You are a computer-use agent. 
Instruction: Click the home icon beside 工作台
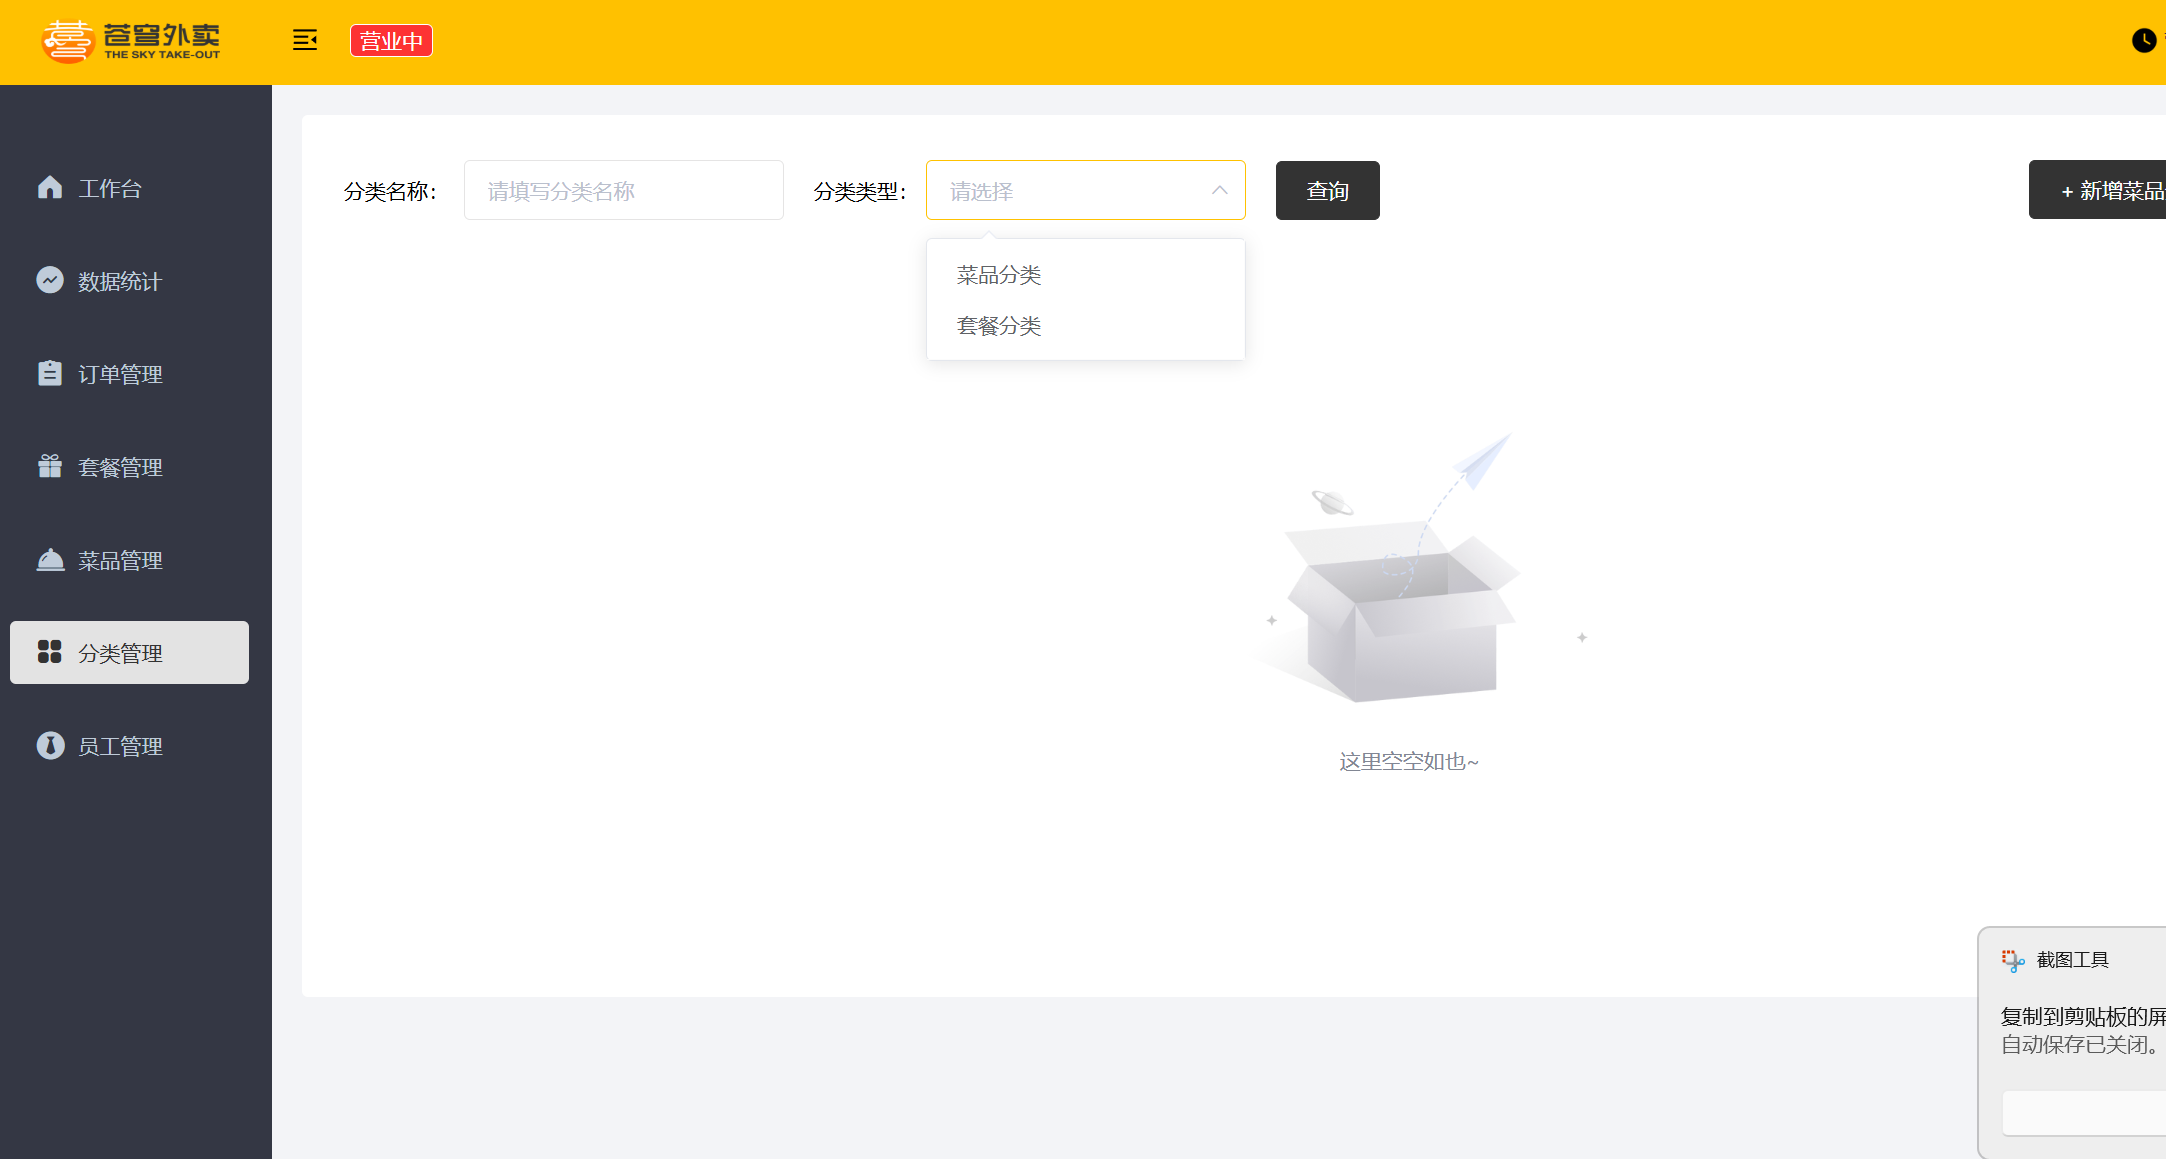coord(50,187)
